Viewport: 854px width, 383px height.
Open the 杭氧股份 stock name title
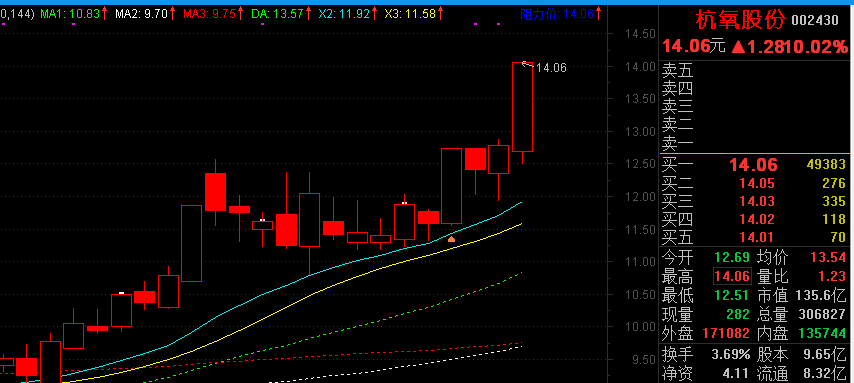741,21
